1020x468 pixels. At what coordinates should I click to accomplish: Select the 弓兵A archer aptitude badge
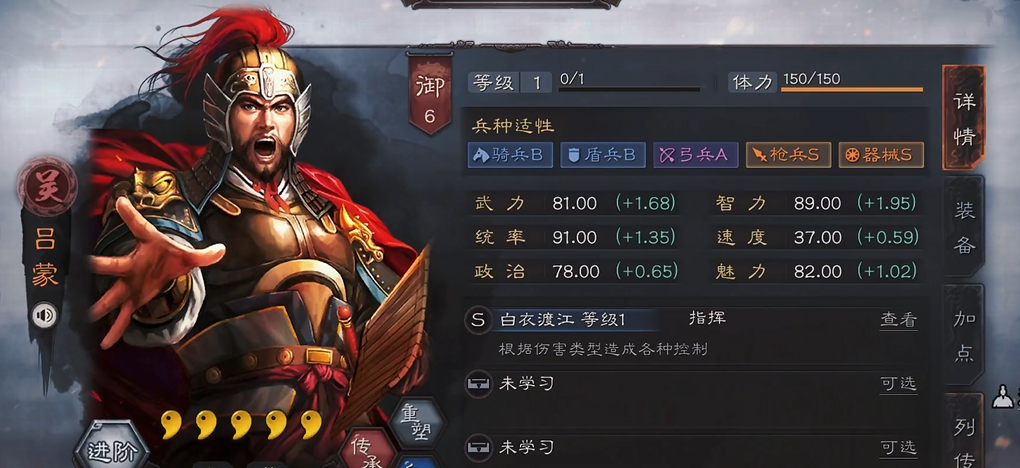pyautogui.click(x=695, y=155)
